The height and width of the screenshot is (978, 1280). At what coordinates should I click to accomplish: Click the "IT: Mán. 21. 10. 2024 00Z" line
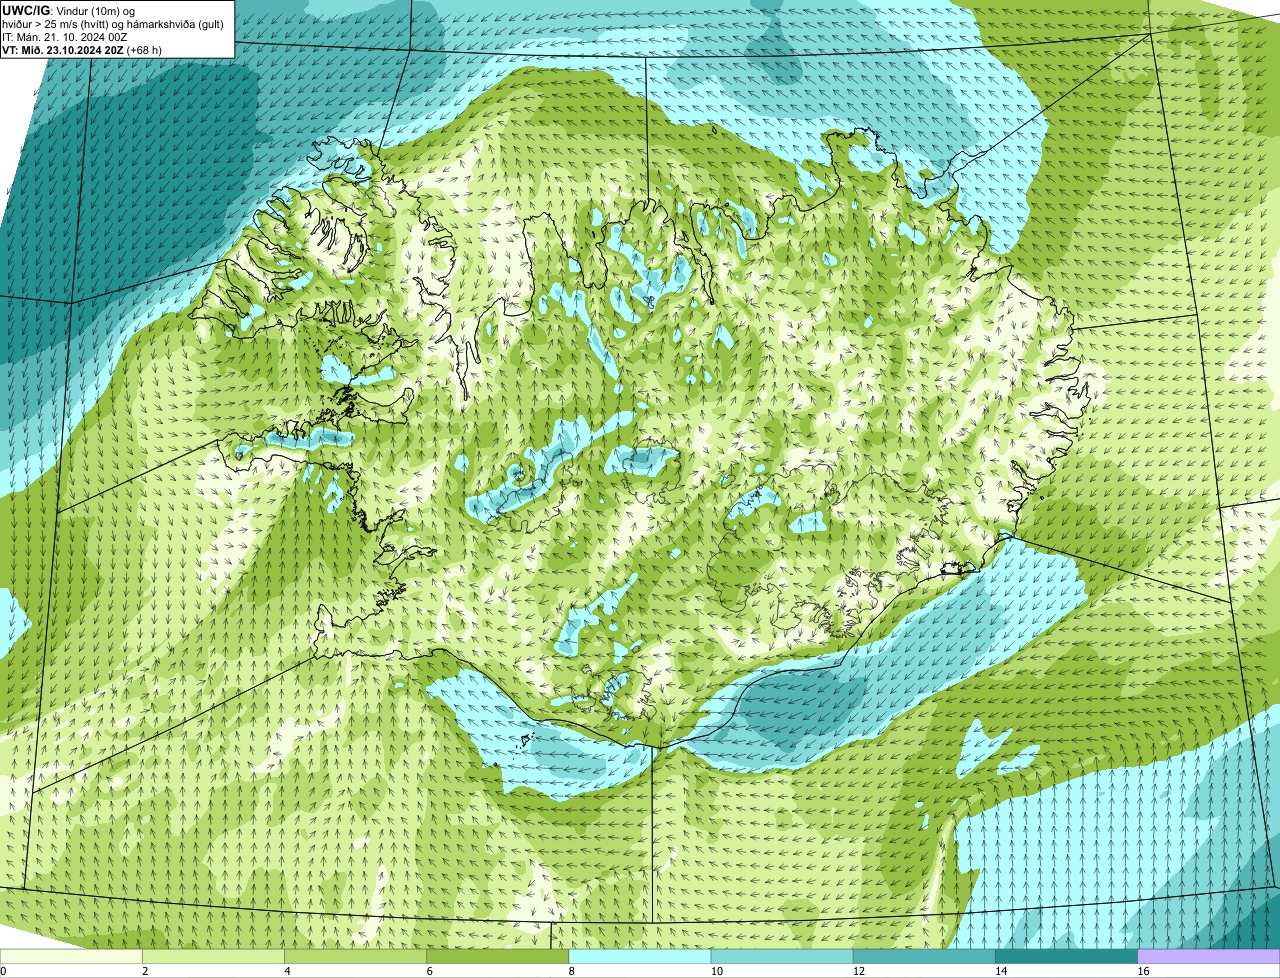point(65,36)
